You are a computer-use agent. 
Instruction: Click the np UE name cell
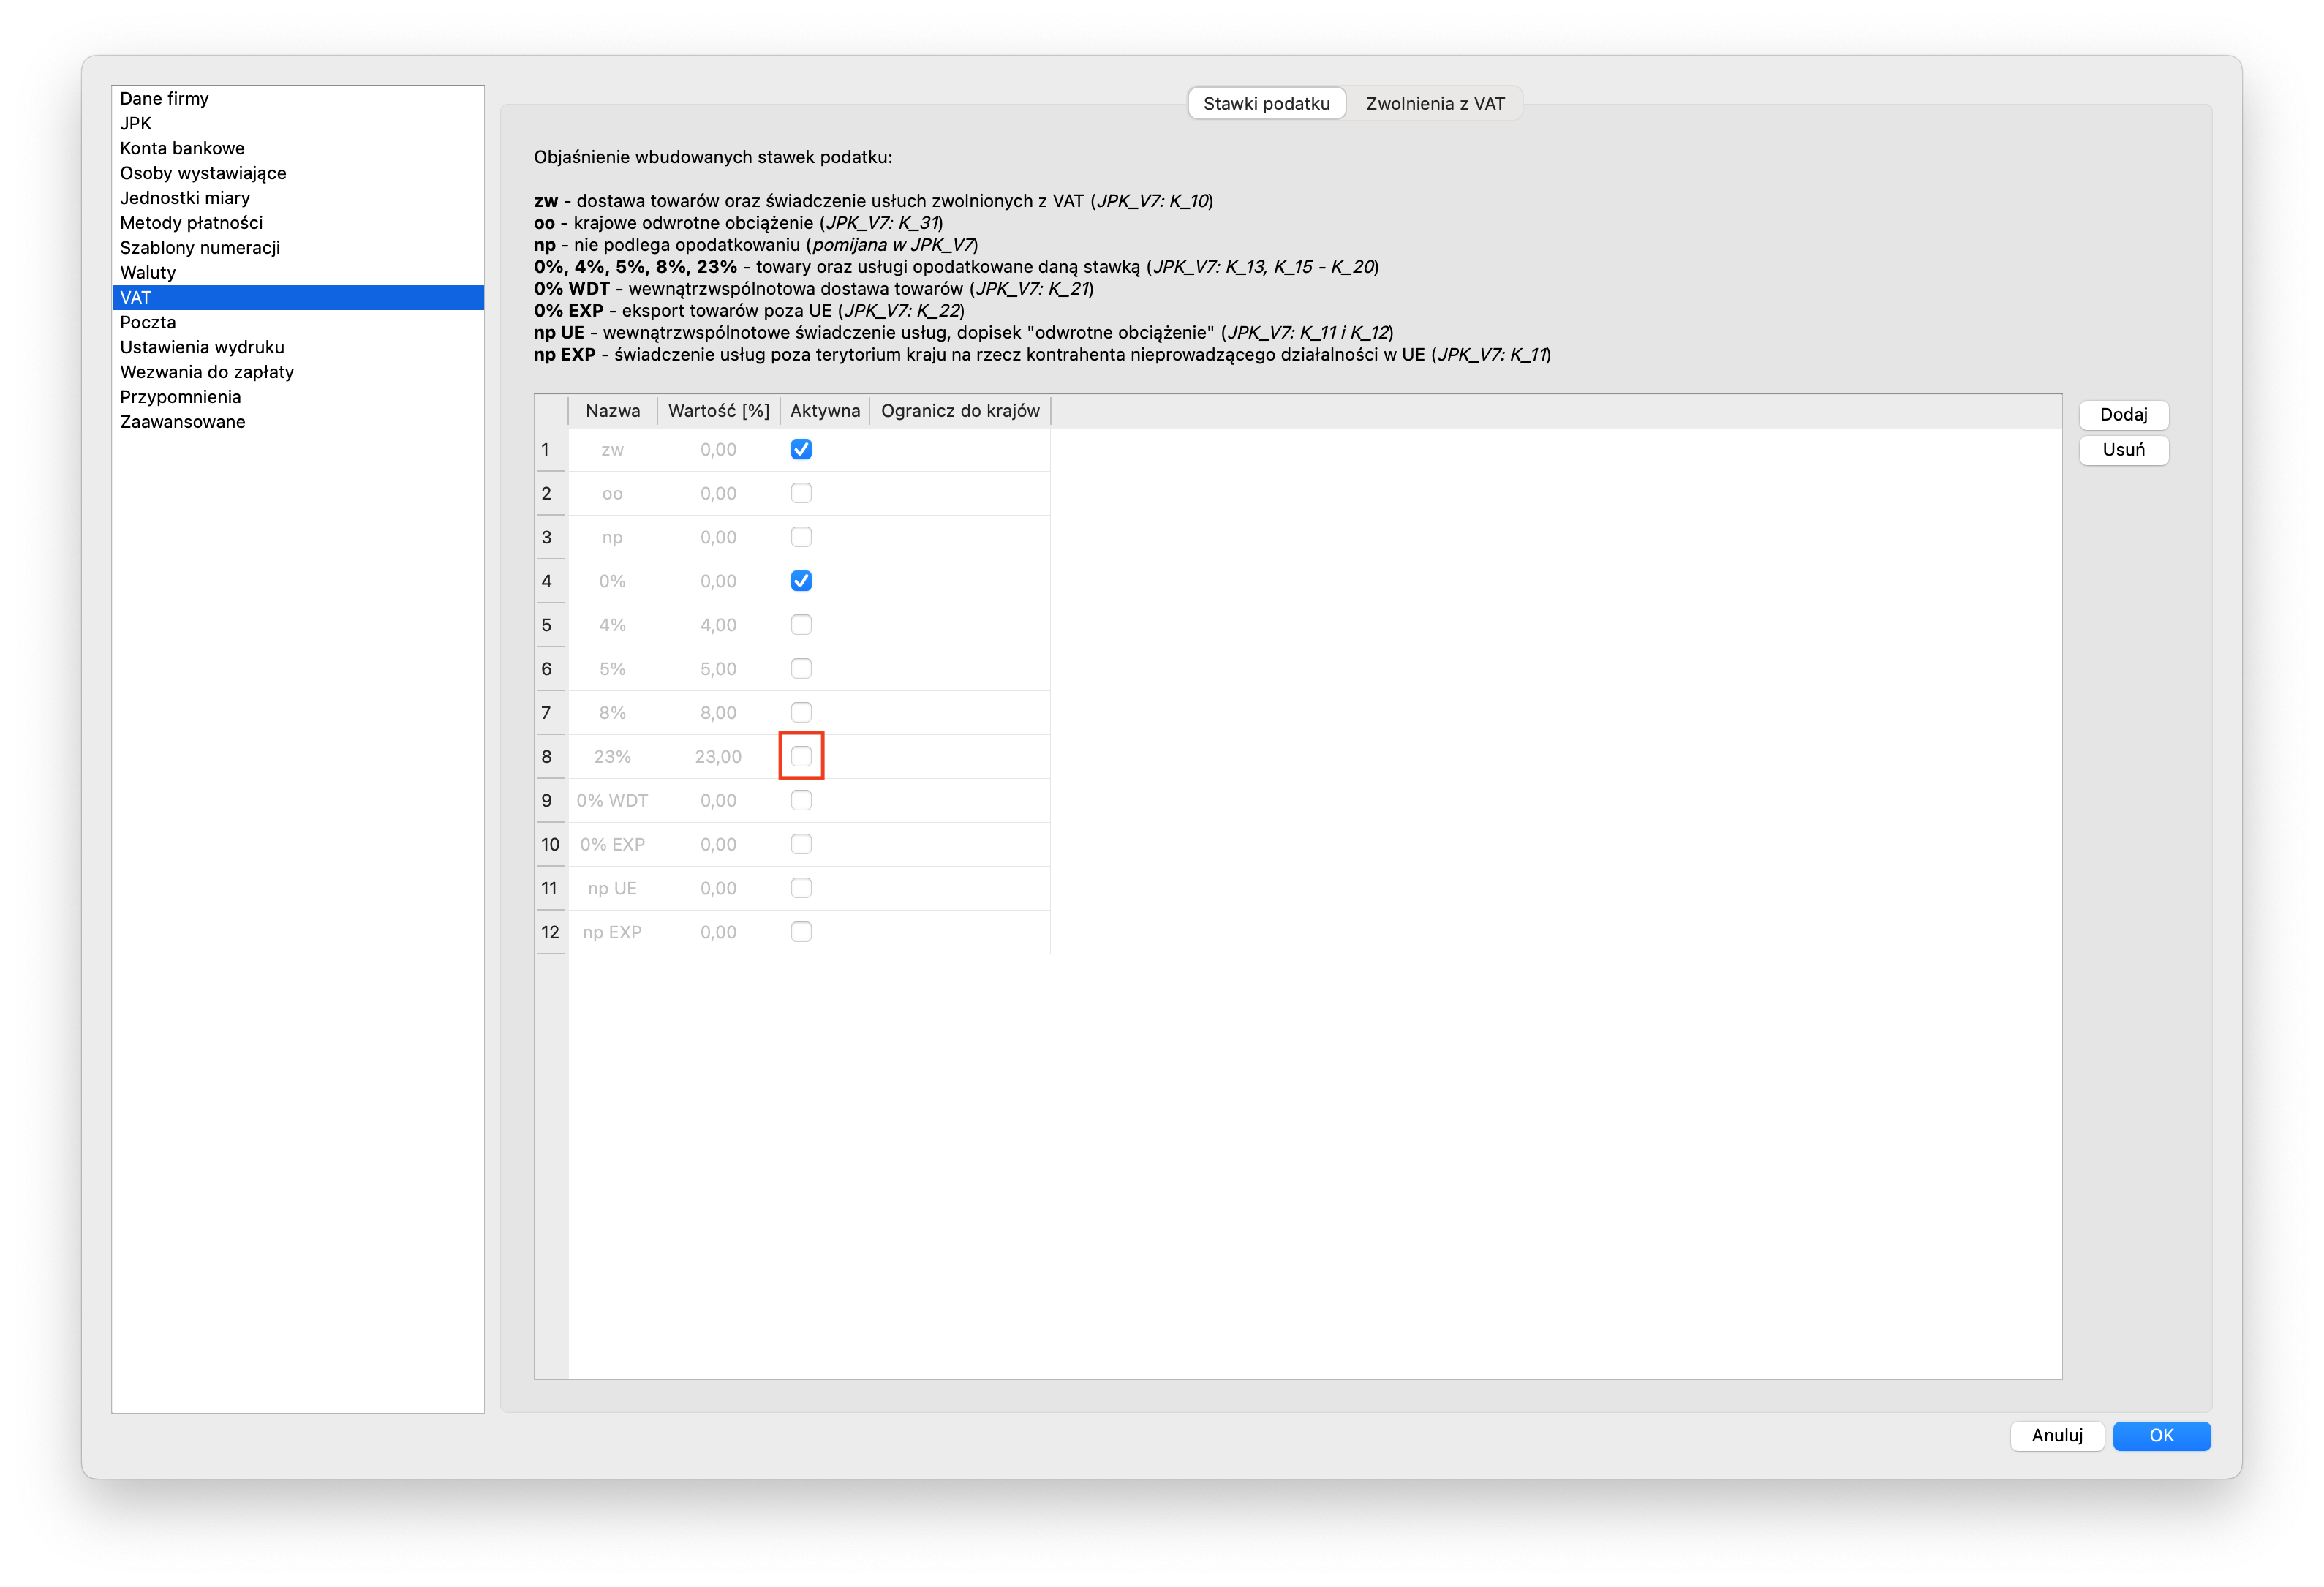coord(612,889)
